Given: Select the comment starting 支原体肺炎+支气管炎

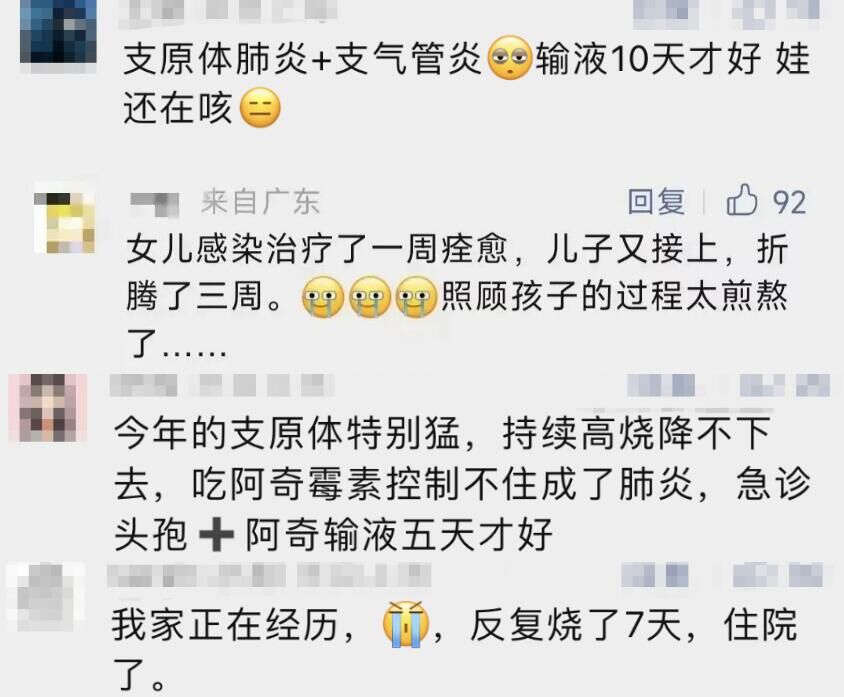Looking at the screenshot, I should 467,83.
